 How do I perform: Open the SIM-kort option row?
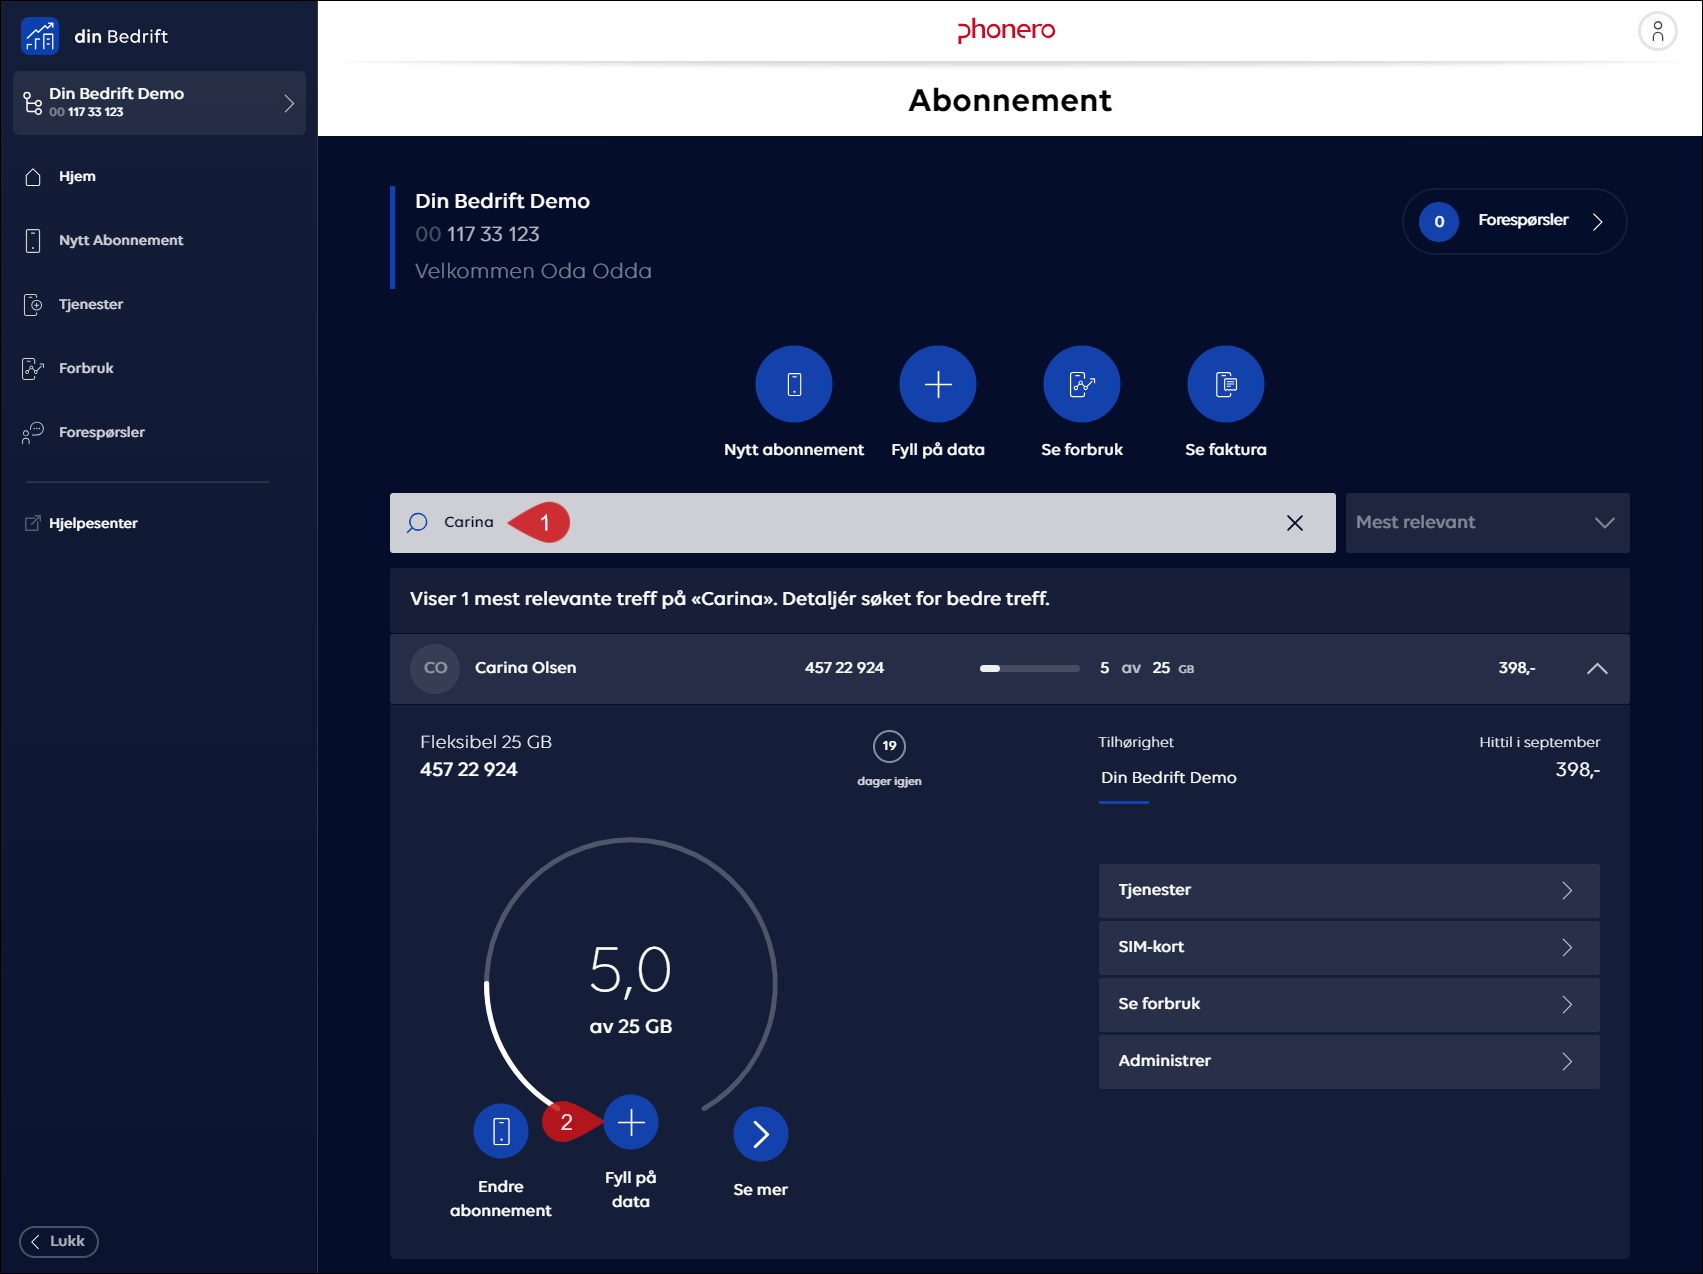click(1349, 948)
